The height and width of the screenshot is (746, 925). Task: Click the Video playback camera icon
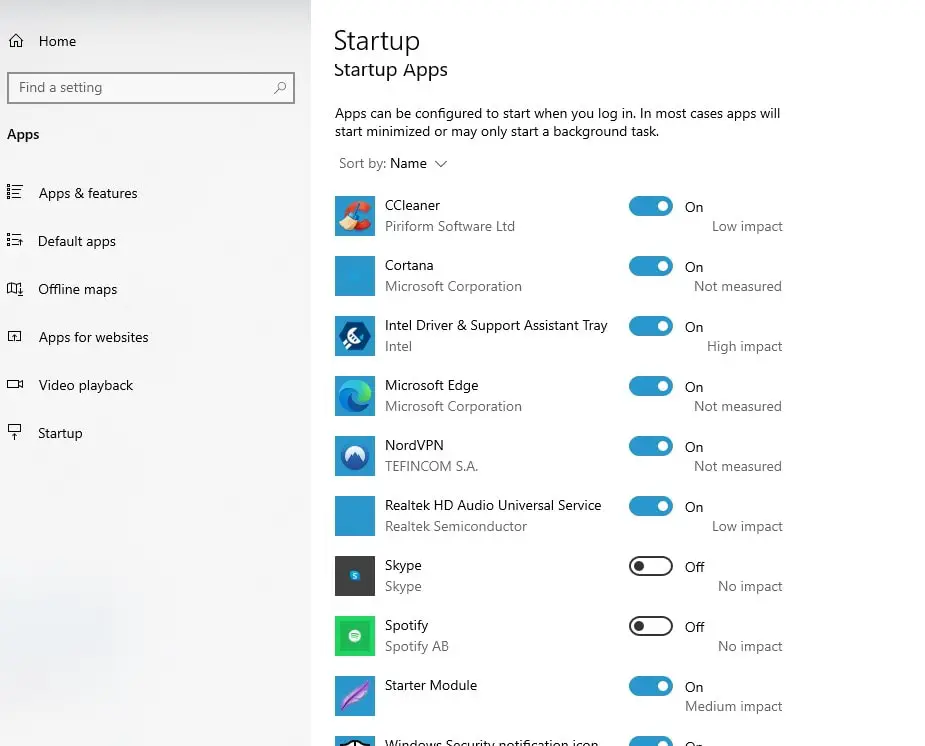pyautogui.click(x=15, y=384)
